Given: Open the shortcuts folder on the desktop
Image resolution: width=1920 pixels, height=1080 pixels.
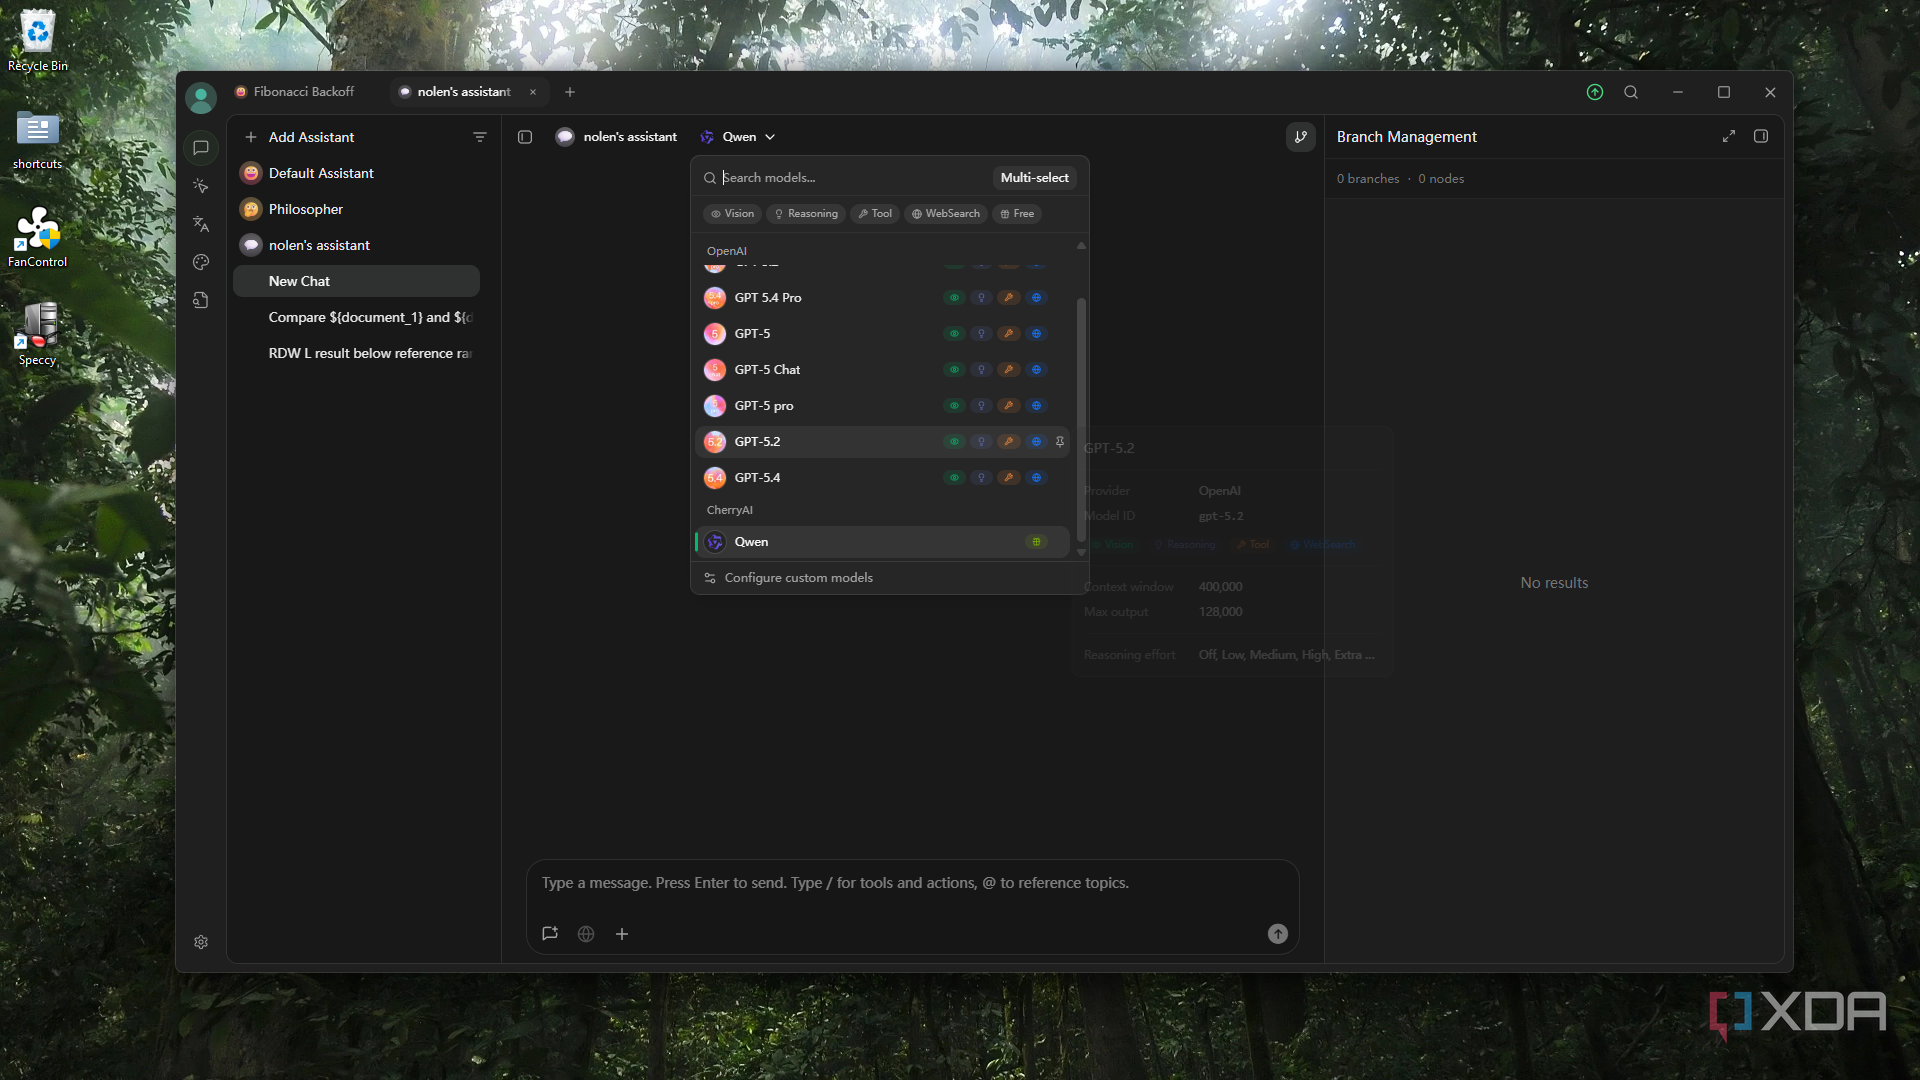Looking at the screenshot, I should tap(38, 140).
